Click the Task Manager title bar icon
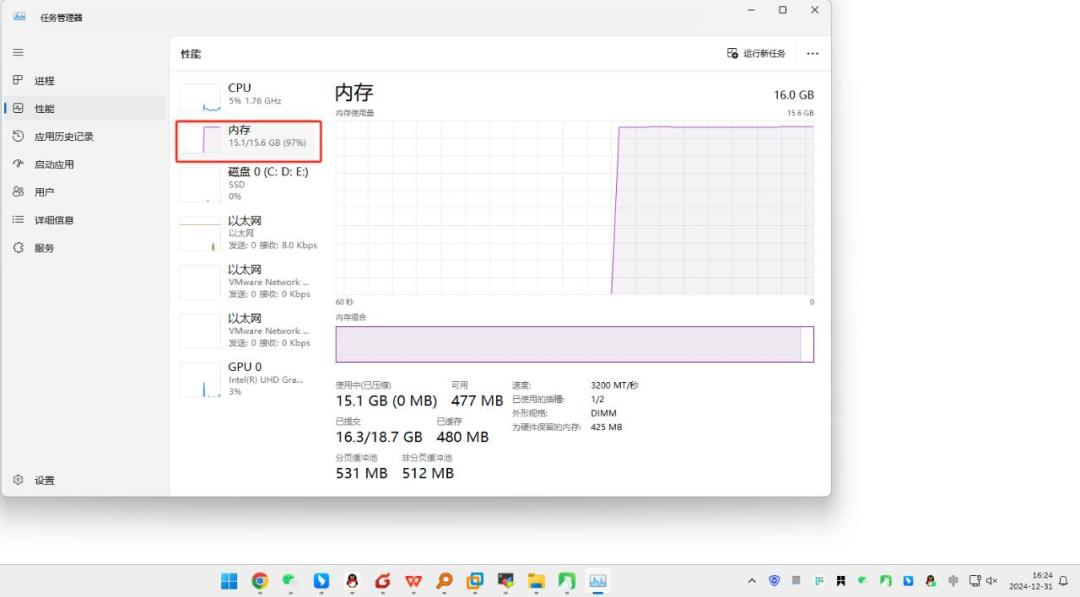 point(19,17)
